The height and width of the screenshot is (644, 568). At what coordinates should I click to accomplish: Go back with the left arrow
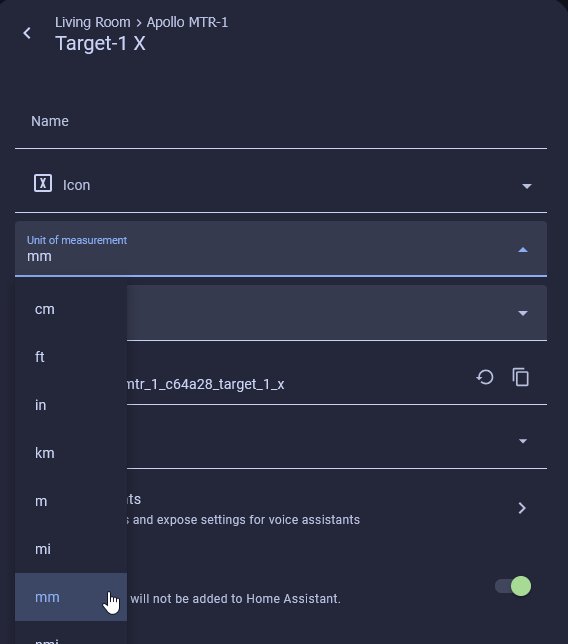pyautogui.click(x=27, y=33)
